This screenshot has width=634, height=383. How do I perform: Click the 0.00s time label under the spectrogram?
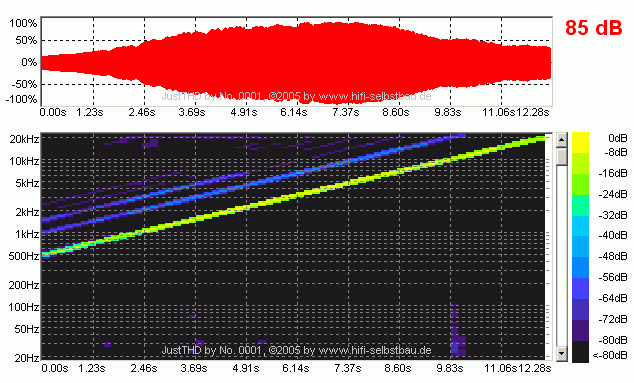pyautogui.click(x=55, y=368)
